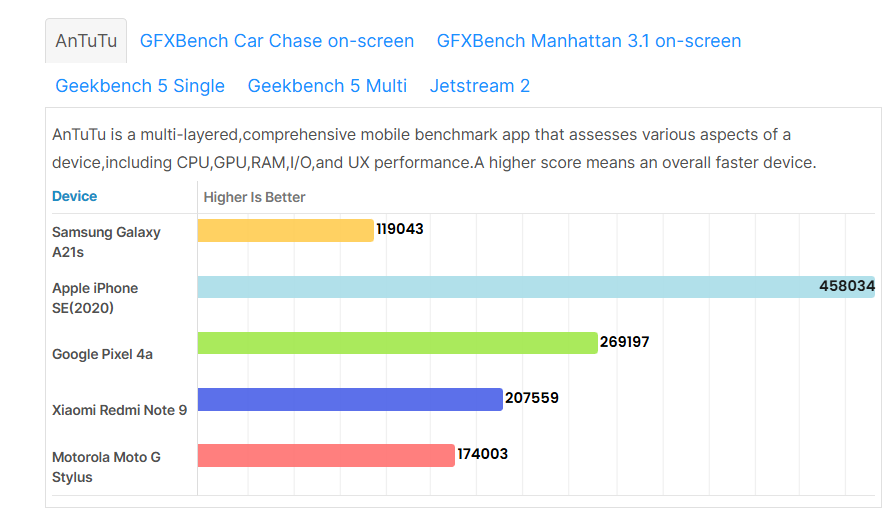Switch to GFXBench Manhattan 3.1 on-screen tab
This screenshot has height=519, width=896.
pyautogui.click(x=589, y=41)
